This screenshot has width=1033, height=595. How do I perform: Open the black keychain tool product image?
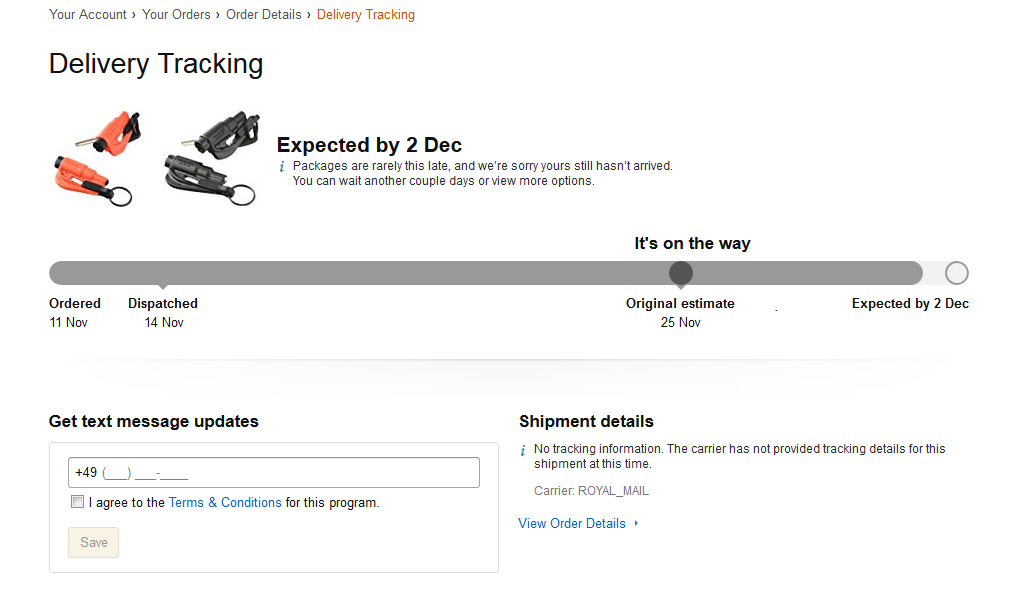211,160
